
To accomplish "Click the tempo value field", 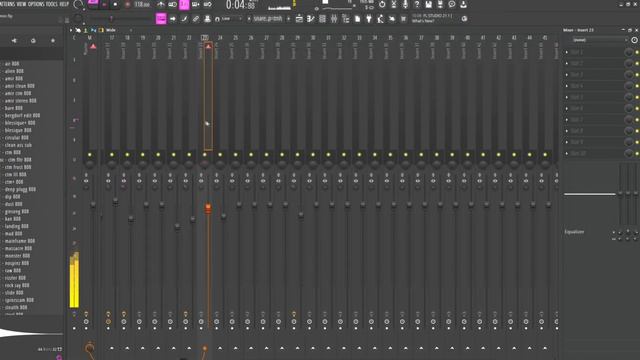I will point(142,4).
